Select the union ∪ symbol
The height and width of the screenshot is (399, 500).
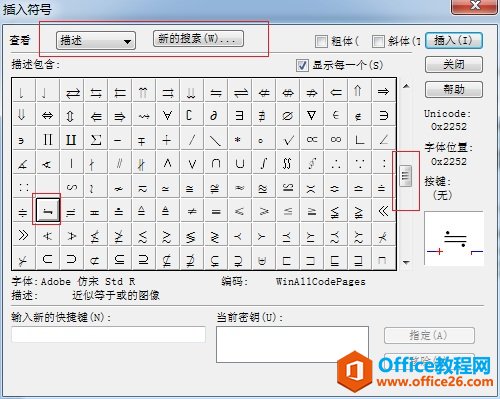pyautogui.click(x=240, y=163)
